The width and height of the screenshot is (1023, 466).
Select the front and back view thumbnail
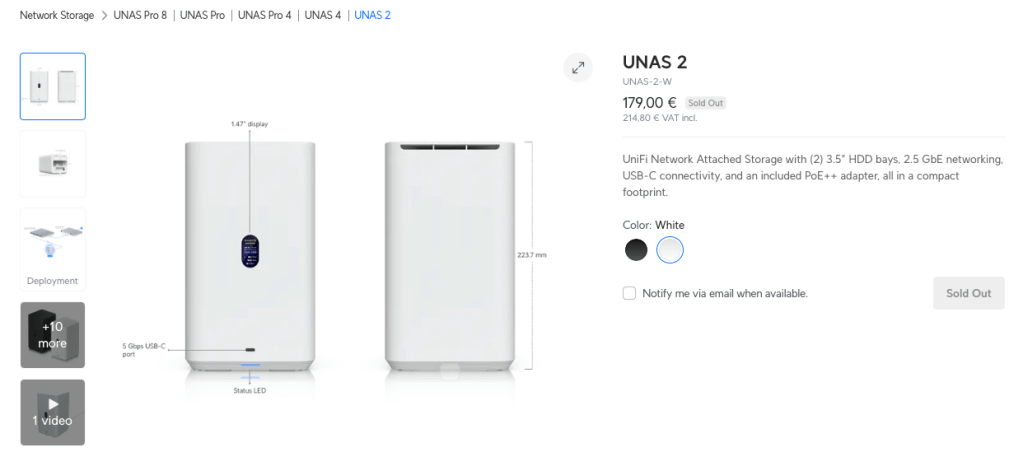(x=53, y=86)
